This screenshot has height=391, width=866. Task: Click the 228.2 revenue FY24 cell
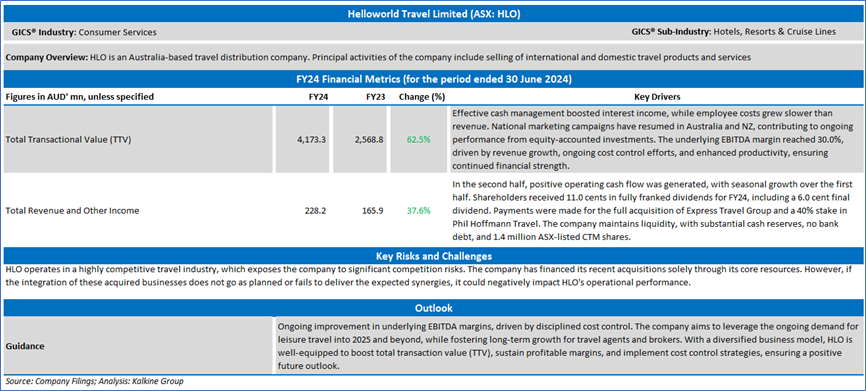(x=316, y=210)
